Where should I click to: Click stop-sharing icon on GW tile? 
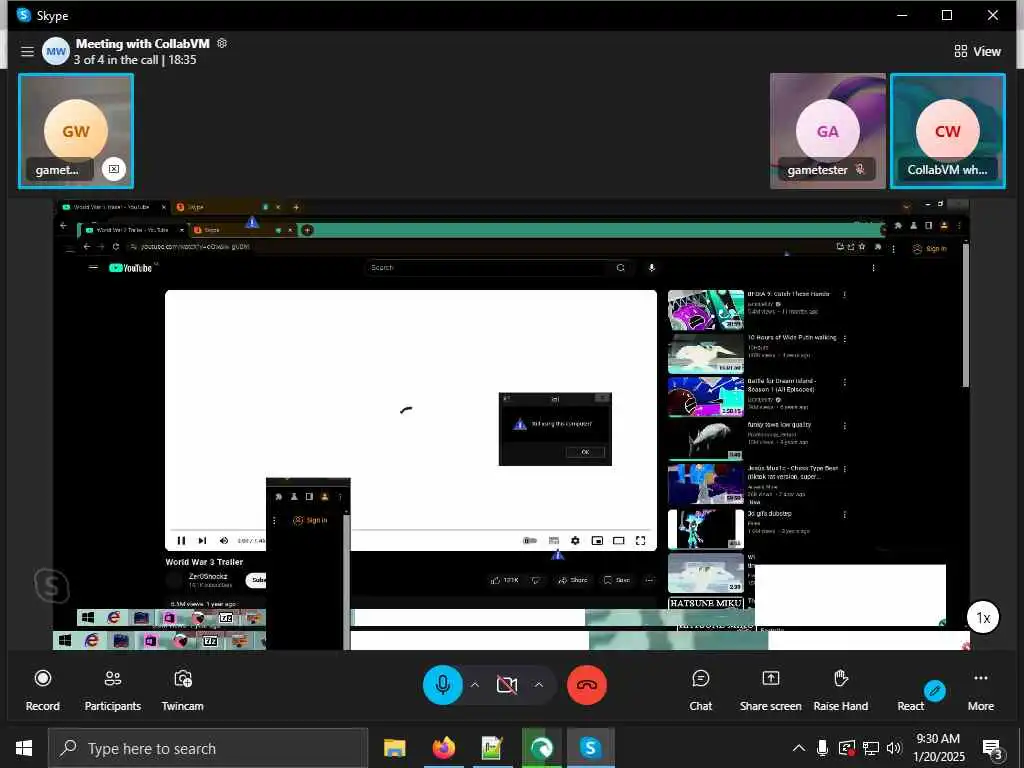114,169
